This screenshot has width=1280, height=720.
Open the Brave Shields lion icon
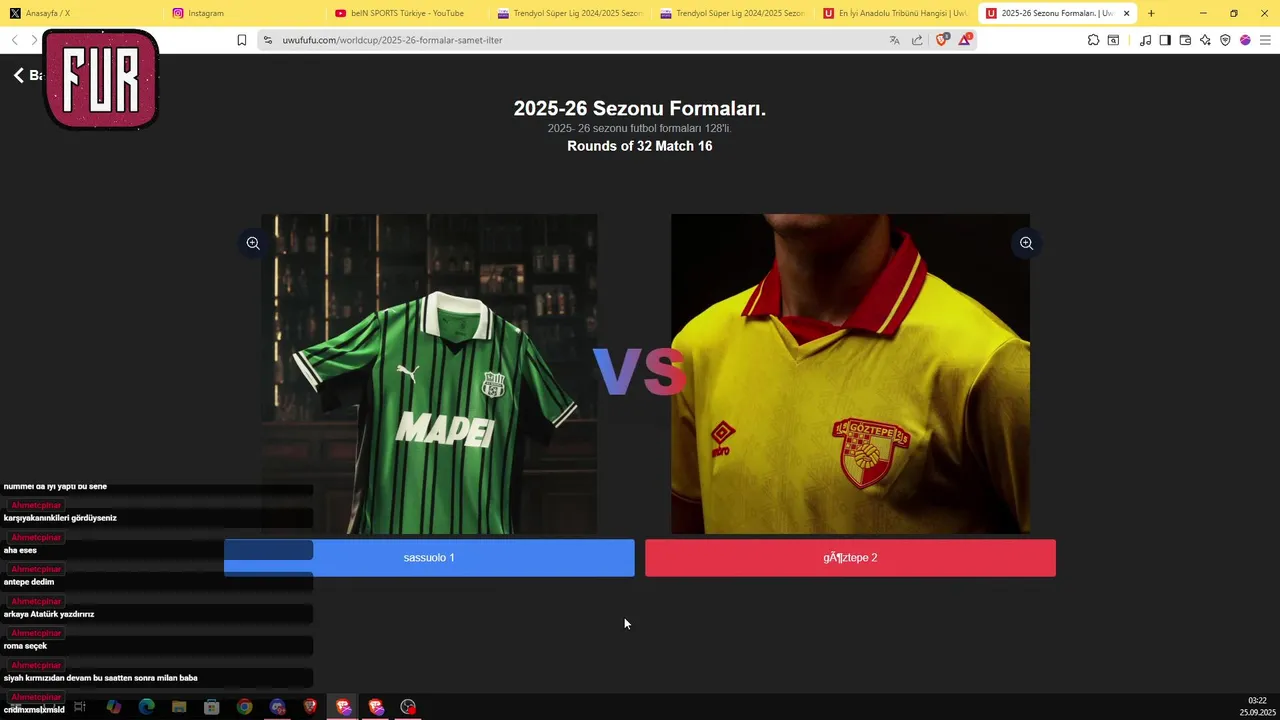pos(941,40)
